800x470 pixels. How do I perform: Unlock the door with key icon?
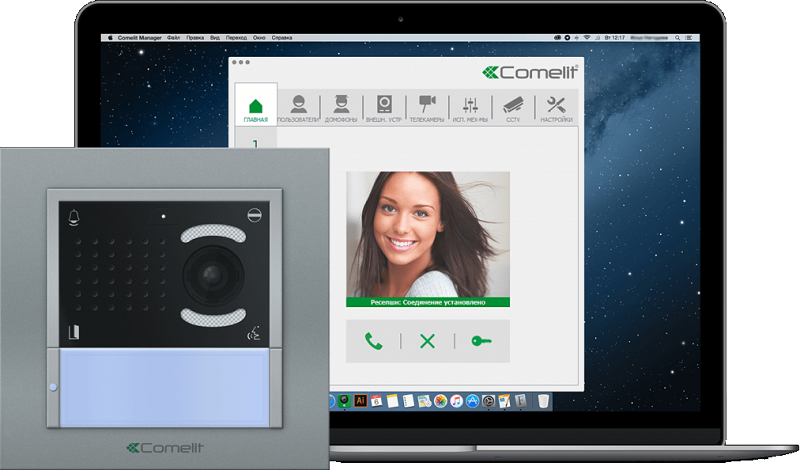(481, 341)
